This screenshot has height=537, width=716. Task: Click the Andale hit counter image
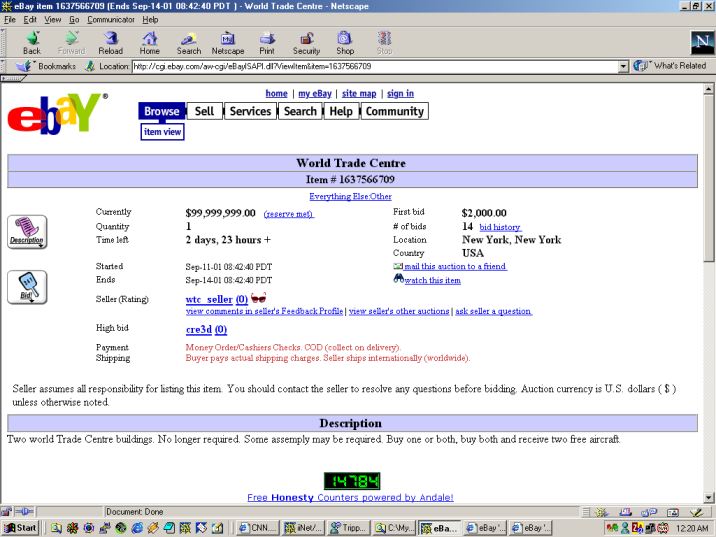pyautogui.click(x=352, y=481)
